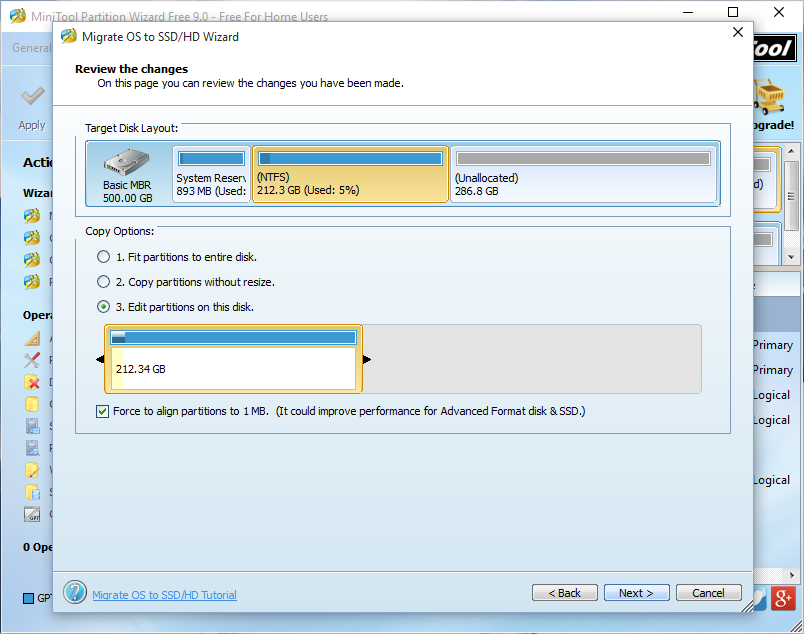Screen dimensions: 804x634
Task: Select the System Reserved 893 MB partition
Action: pyautogui.click(x=211, y=174)
